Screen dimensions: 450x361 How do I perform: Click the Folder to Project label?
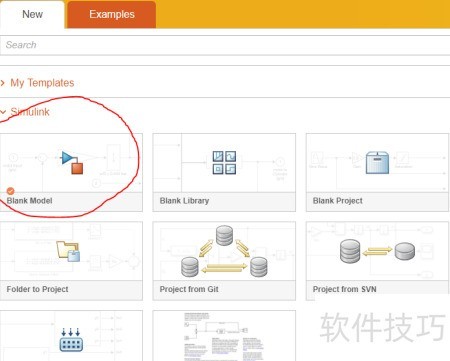[x=37, y=289]
